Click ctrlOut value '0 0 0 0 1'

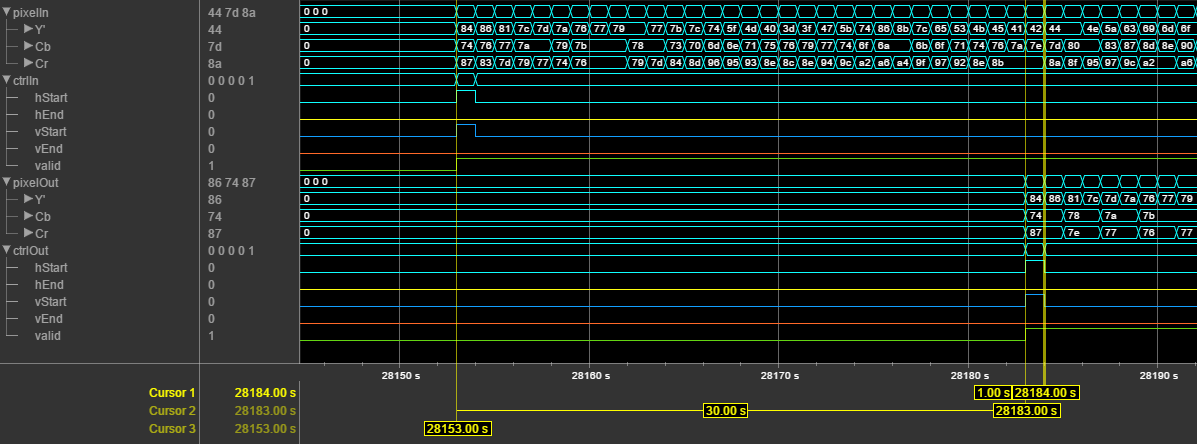[231, 251]
